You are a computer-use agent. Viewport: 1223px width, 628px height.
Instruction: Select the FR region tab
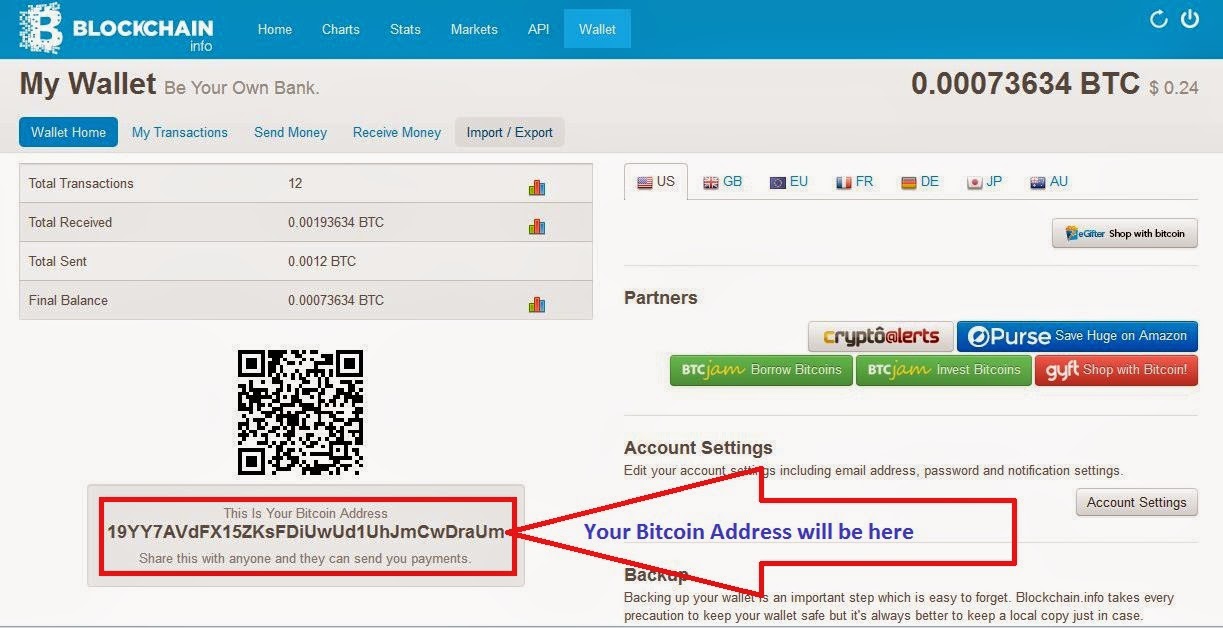[x=855, y=182]
